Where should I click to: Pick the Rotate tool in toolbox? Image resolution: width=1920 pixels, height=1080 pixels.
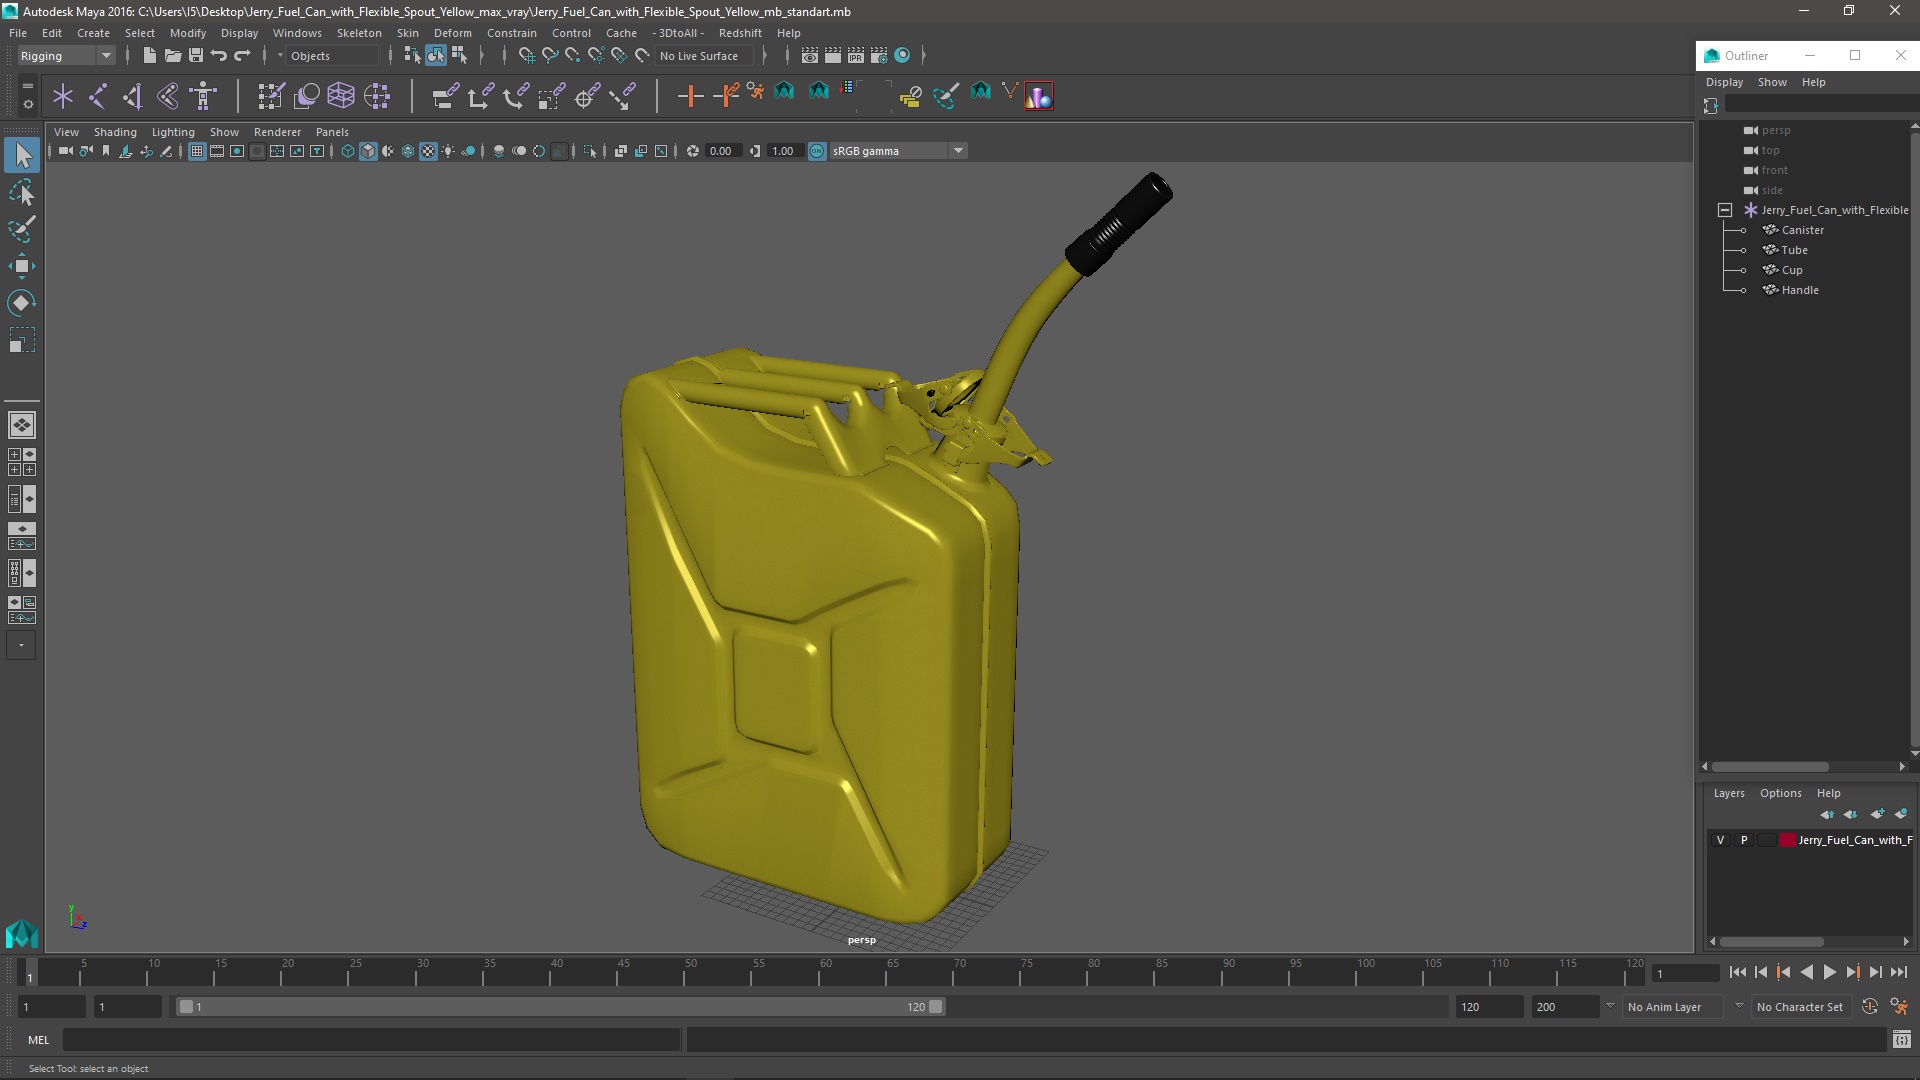tap(21, 303)
